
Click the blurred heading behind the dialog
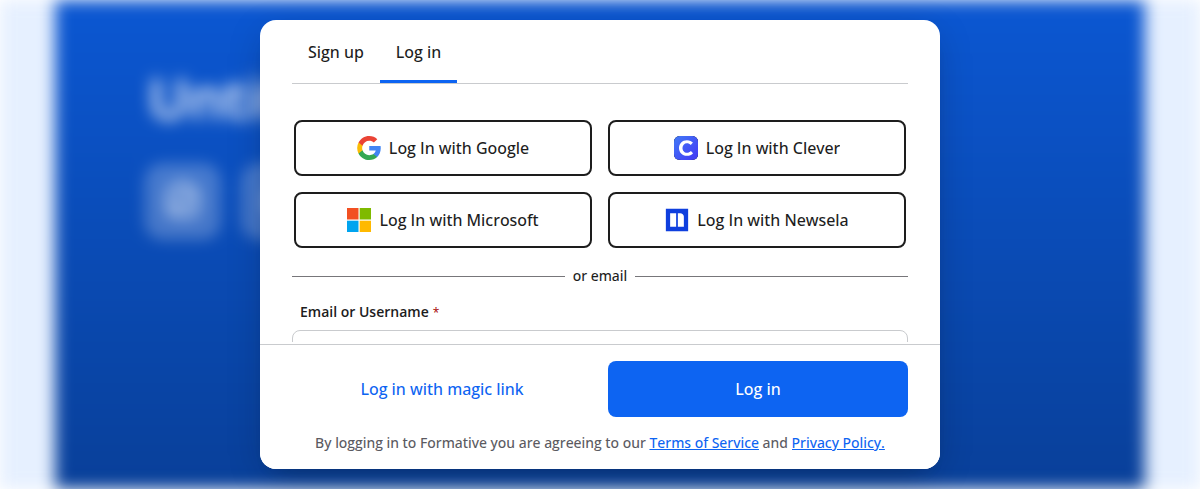(200, 100)
